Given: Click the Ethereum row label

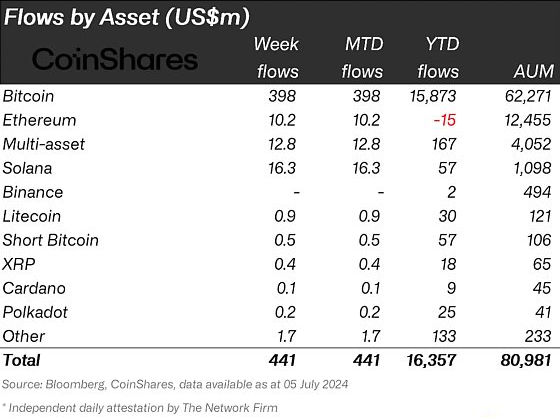Looking at the screenshot, I should click(39, 120).
